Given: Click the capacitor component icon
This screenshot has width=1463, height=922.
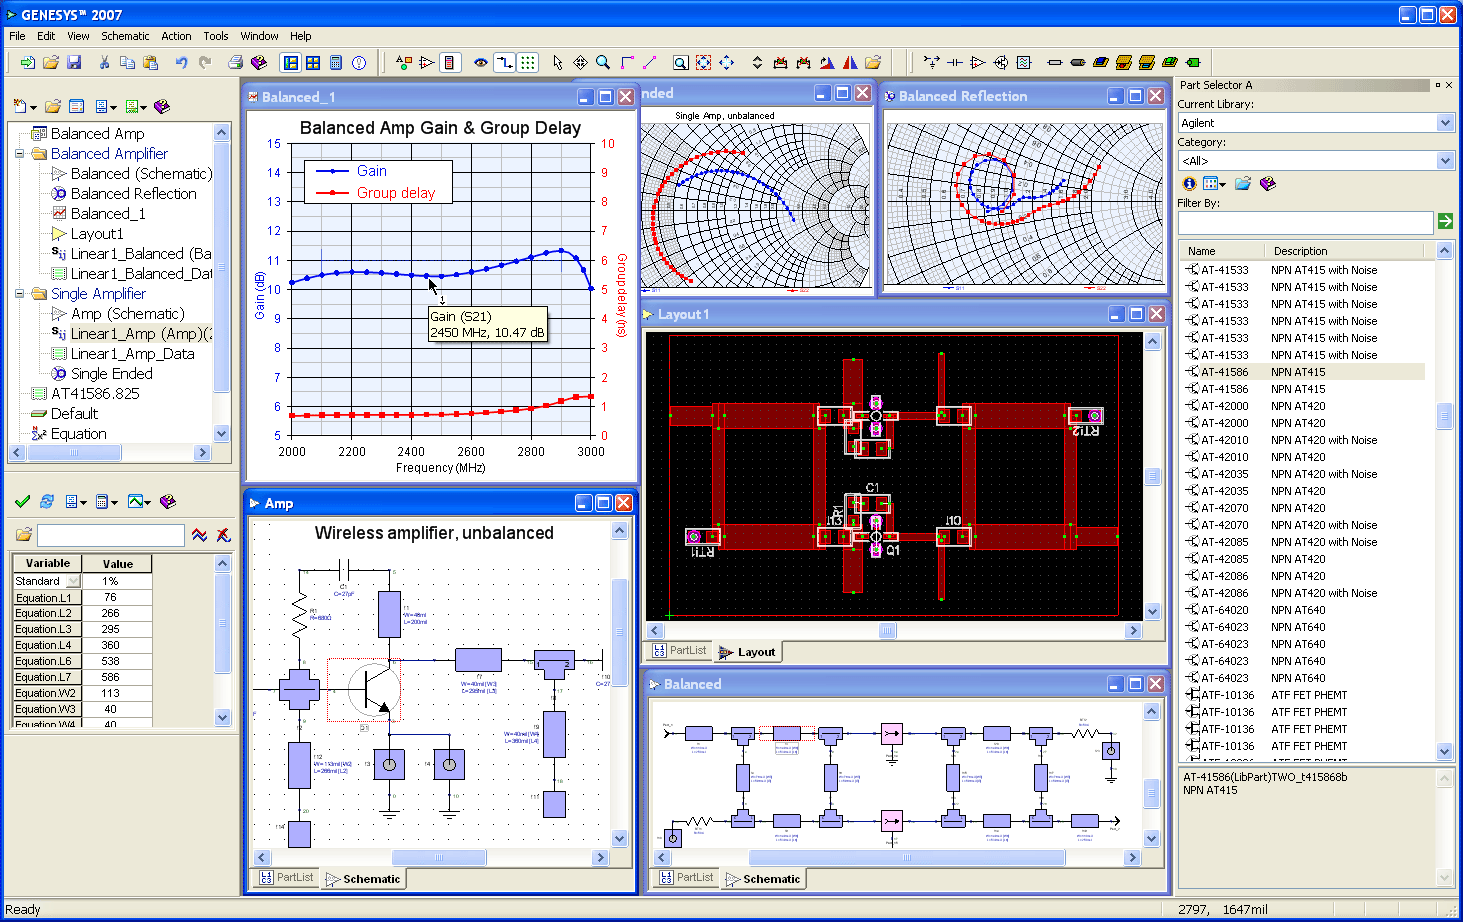Looking at the screenshot, I should pyautogui.click(x=954, y=62).
